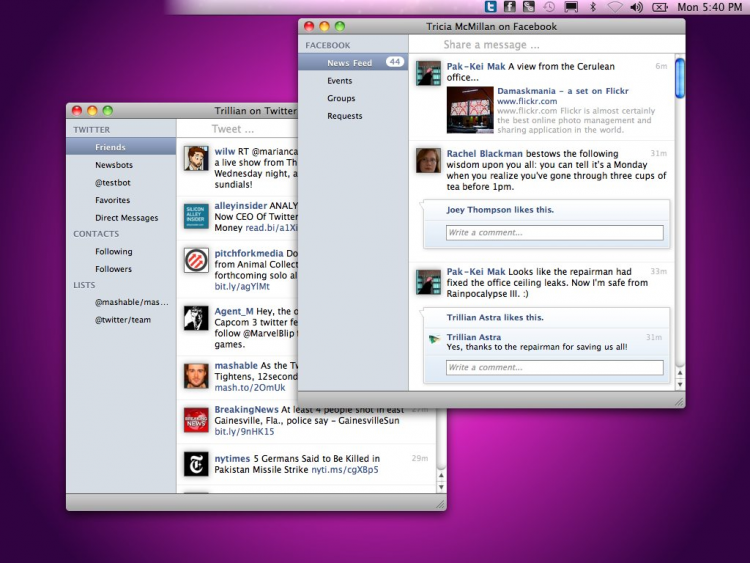The height and width of the screenshot is (563, 750).
Task: Click the 44 unread badge on News Feed
Action: 395,62
